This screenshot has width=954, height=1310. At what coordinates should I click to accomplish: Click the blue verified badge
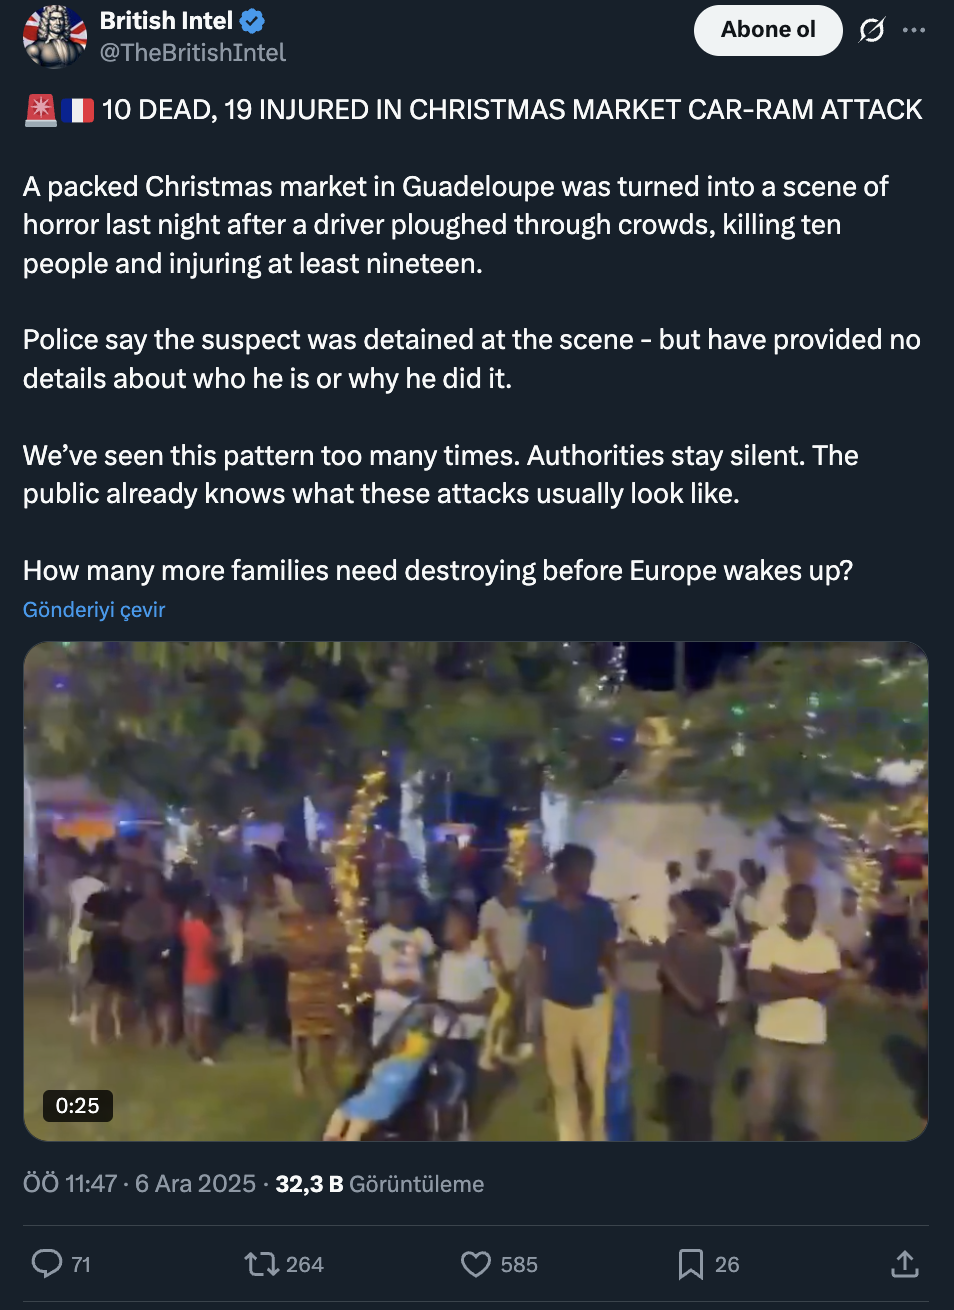click(253, 21)
